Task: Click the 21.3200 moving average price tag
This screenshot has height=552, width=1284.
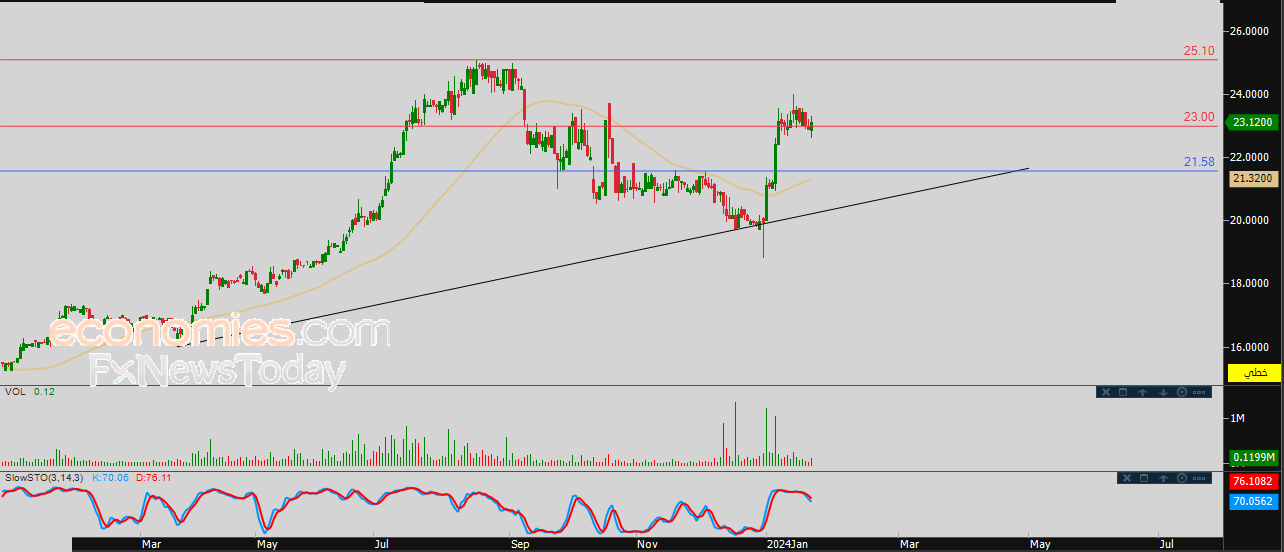Action: (x=1254, y=178)
